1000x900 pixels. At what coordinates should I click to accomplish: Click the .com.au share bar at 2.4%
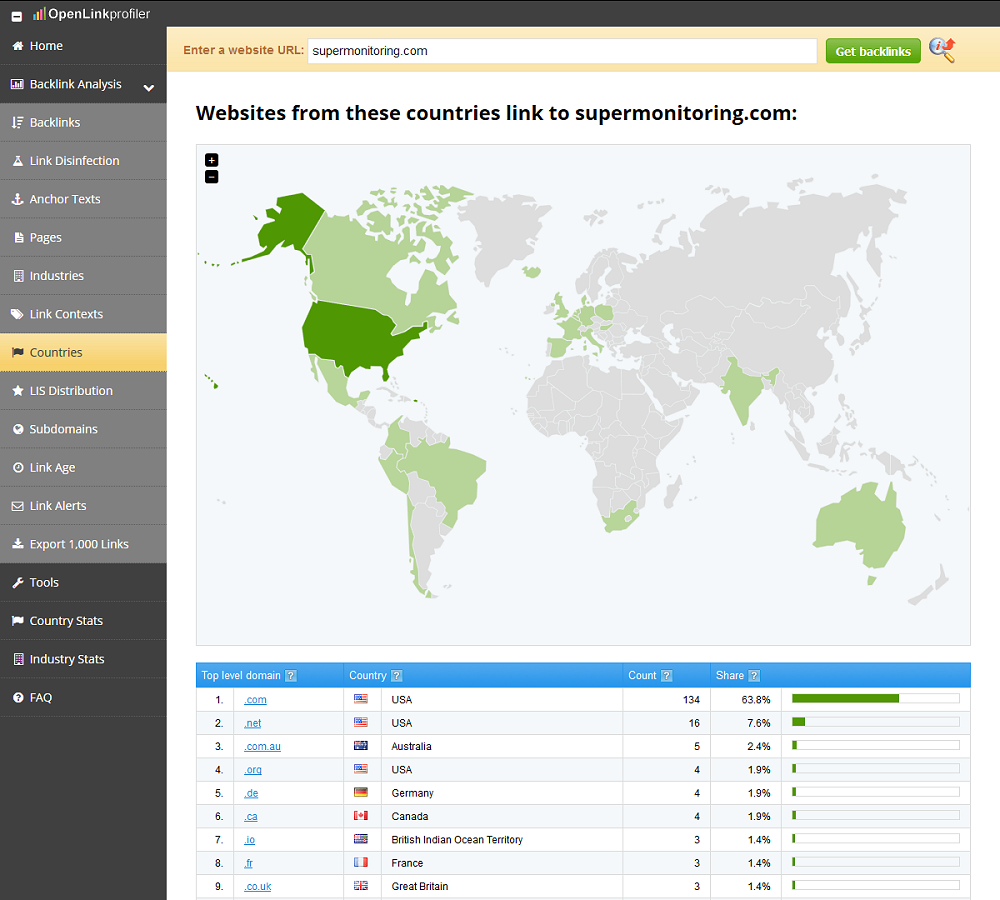point(876,746)
